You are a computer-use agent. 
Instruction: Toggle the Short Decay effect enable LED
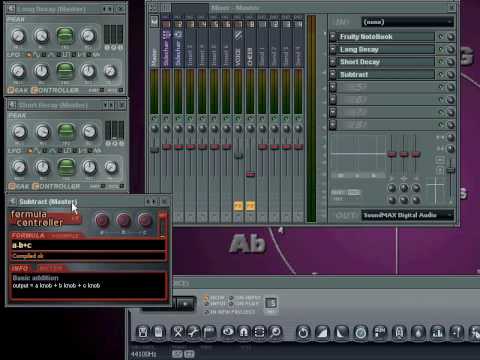point(441,62)
